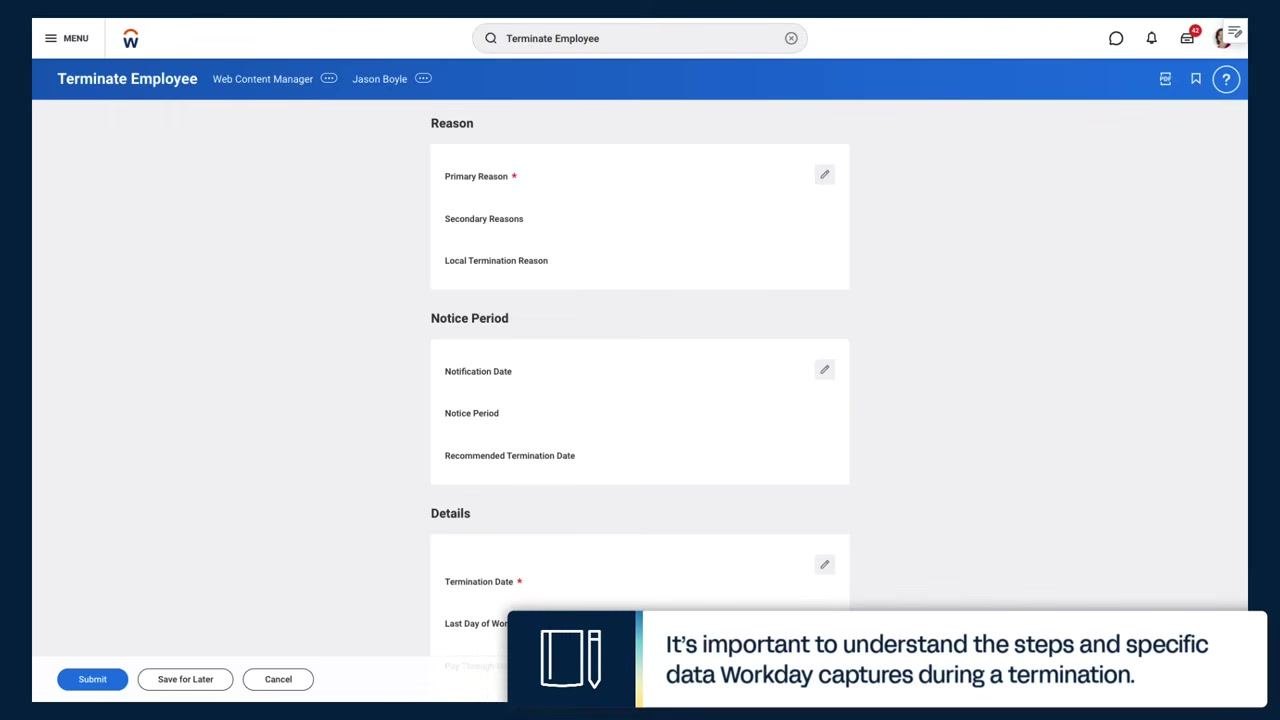Export page to PDF icon
This screenshot has height=720, width=1280.
coord(1165,79)
